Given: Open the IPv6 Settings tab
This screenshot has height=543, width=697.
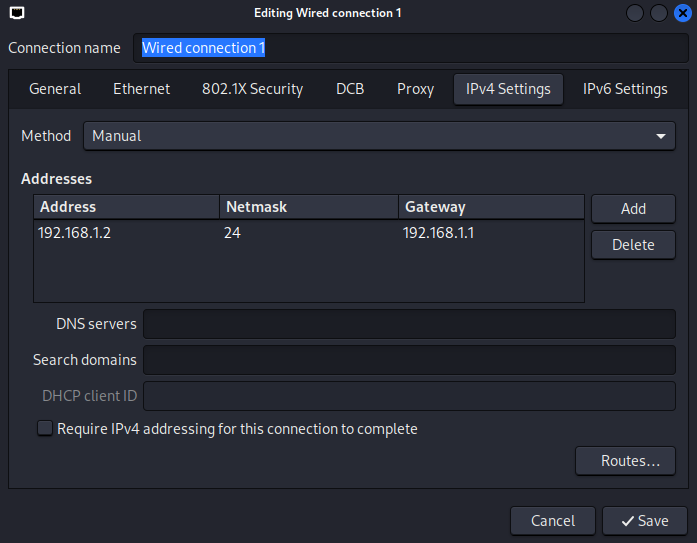Looking at the screenshot, I should tap(625, 89).
